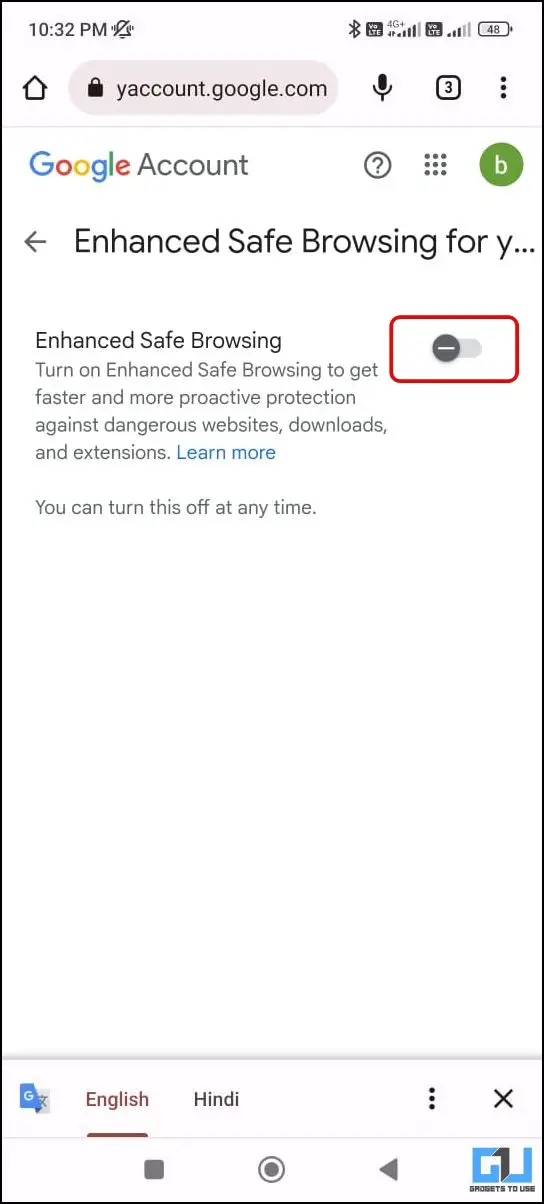Go back using the arrow beside Enhanced Safe Browsing
The height and width of the screenshot is (1204, 544).
36,241
